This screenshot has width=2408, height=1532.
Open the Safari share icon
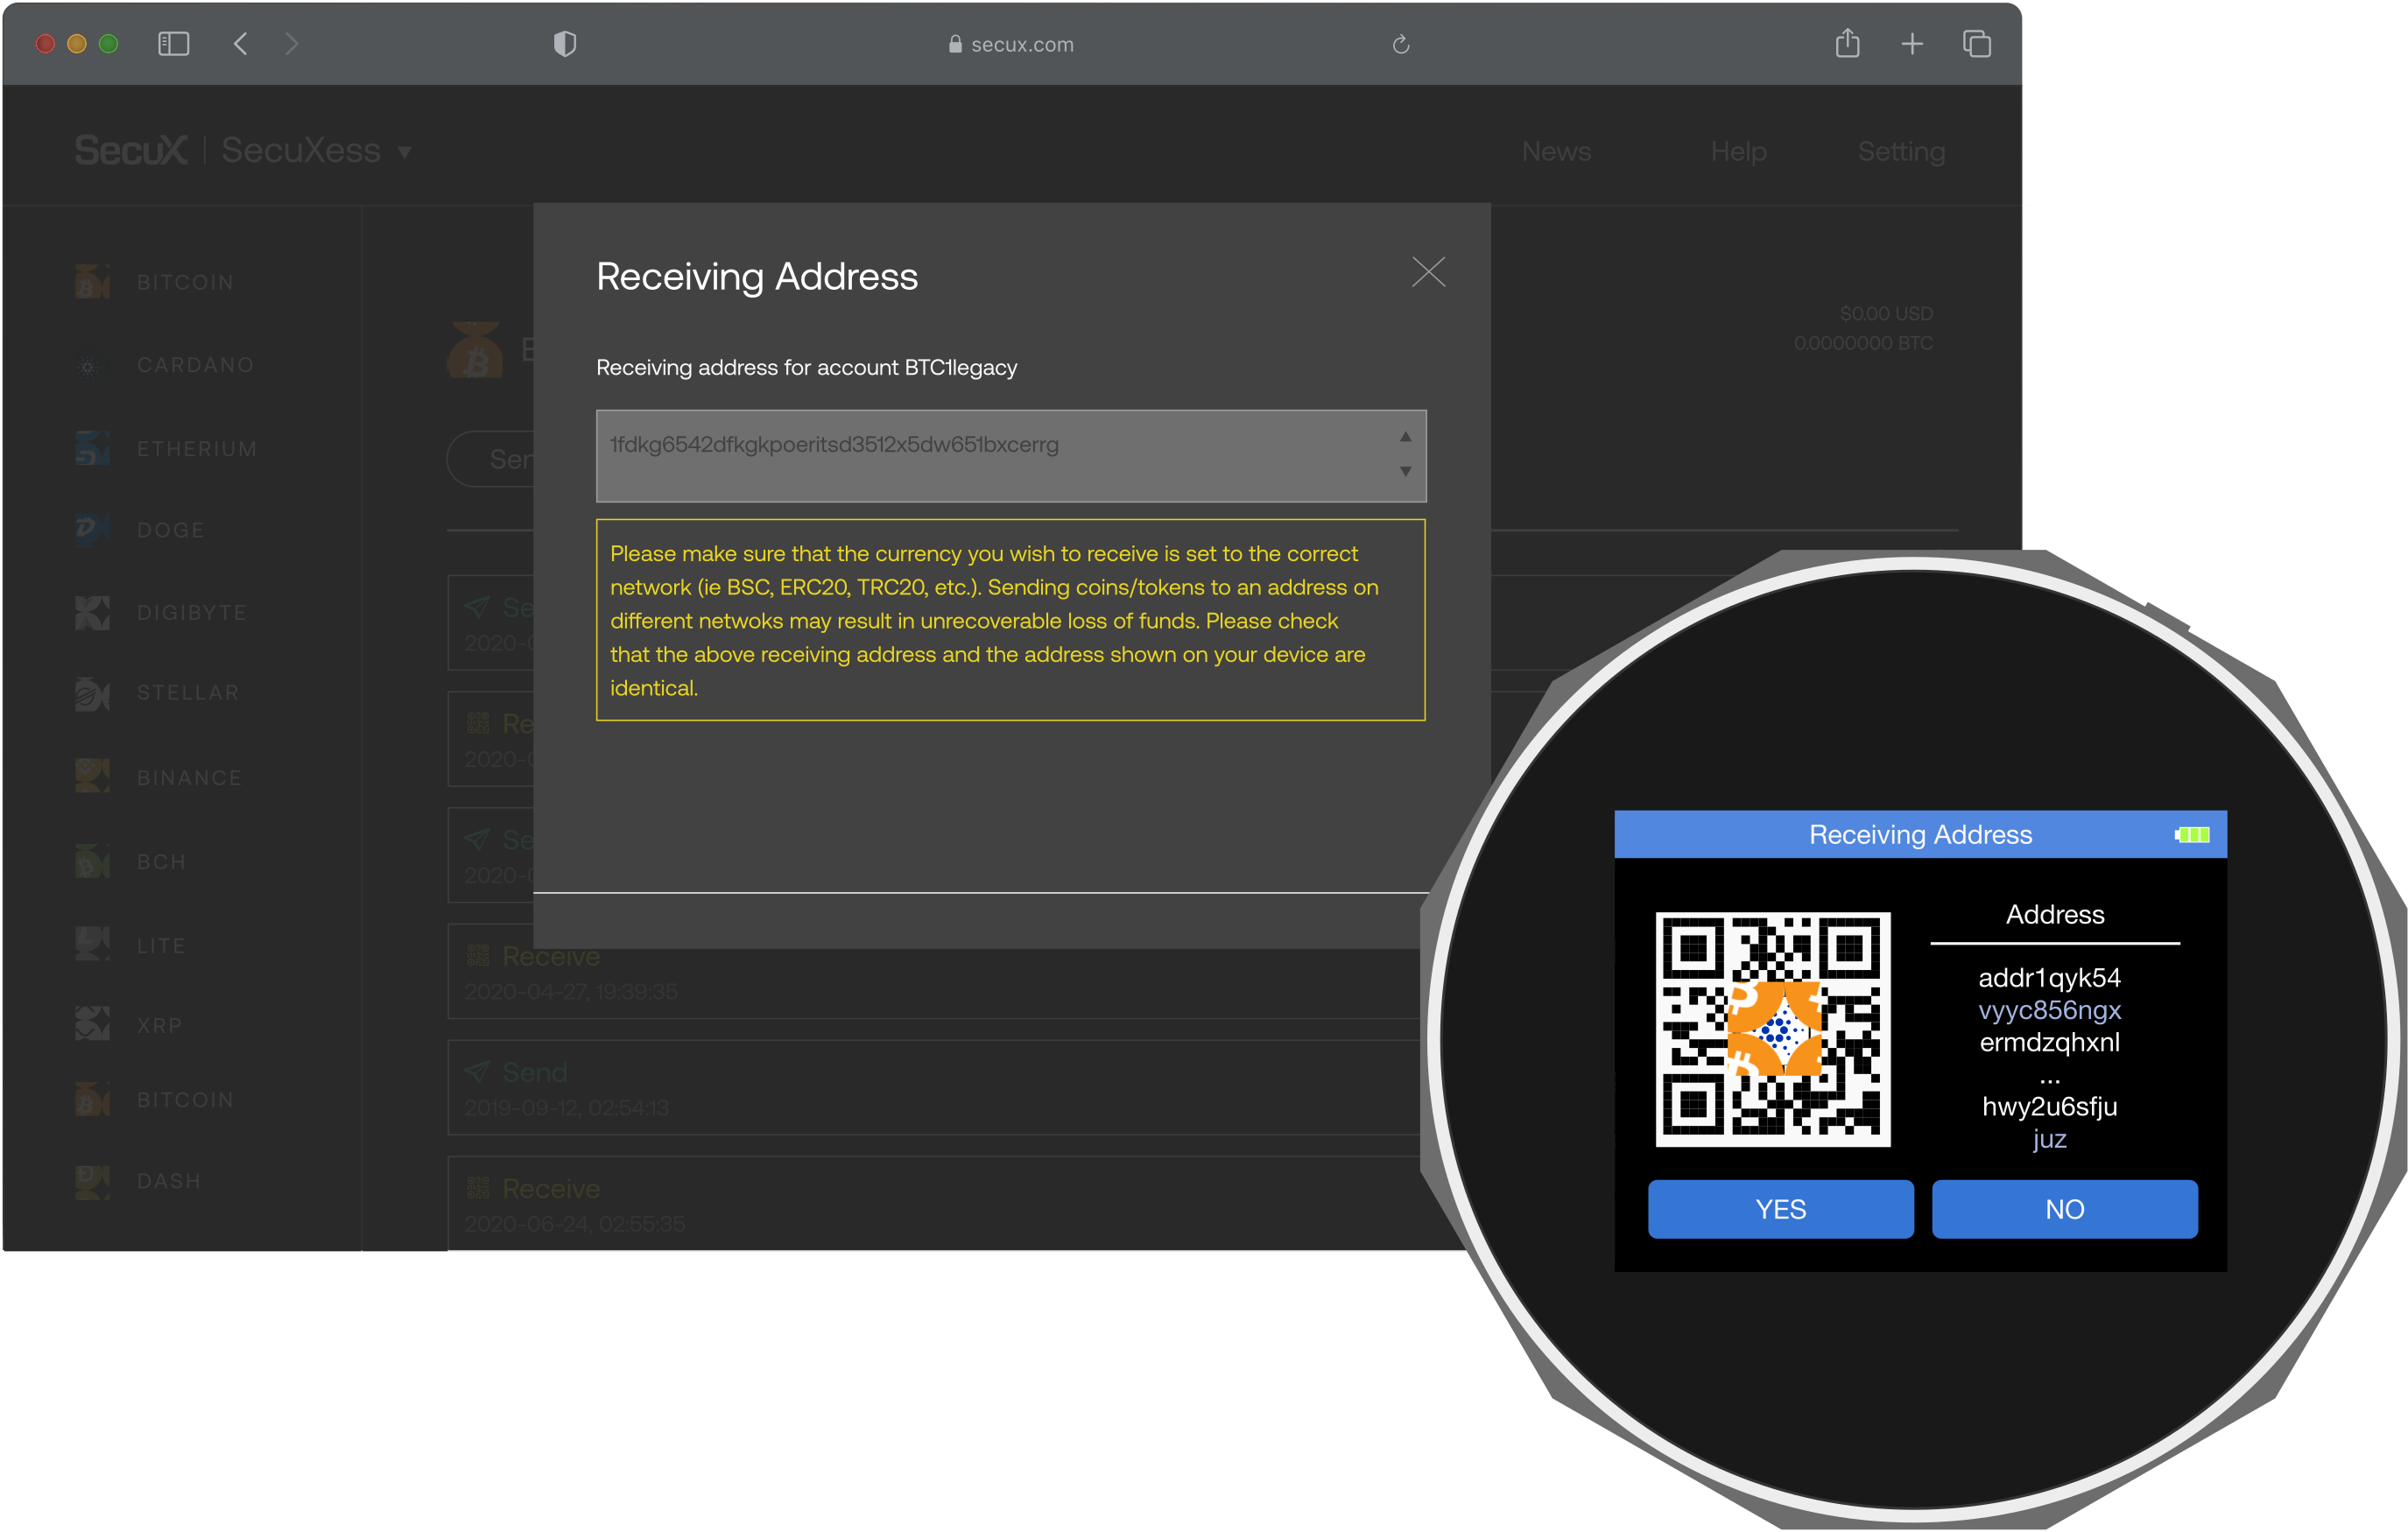click(1848, 43)
